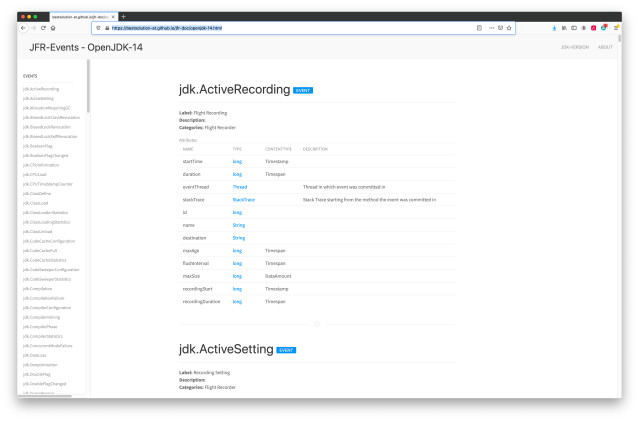Viewport: 639px width, 421px height.
Task: Open jdk.Compilation from the sidebar
Action: [38, 288]
